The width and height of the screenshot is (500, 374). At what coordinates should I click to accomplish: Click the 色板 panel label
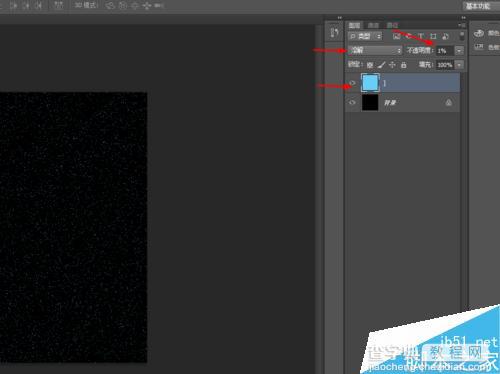494,47
